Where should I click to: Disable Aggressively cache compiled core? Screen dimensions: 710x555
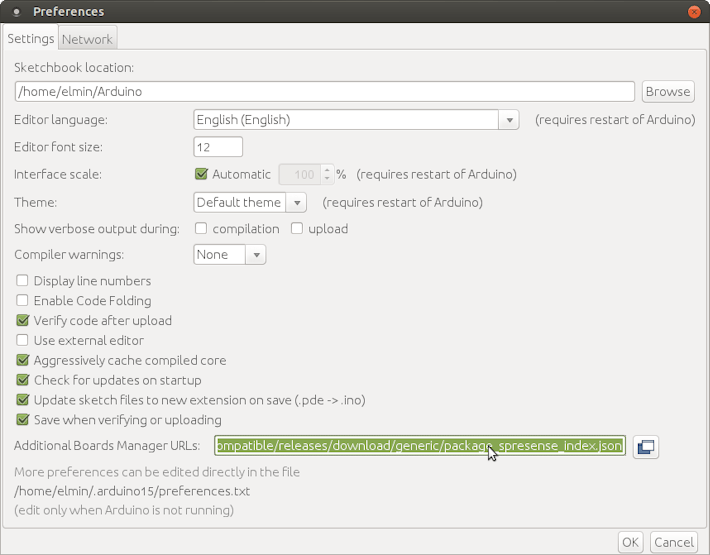22,360
